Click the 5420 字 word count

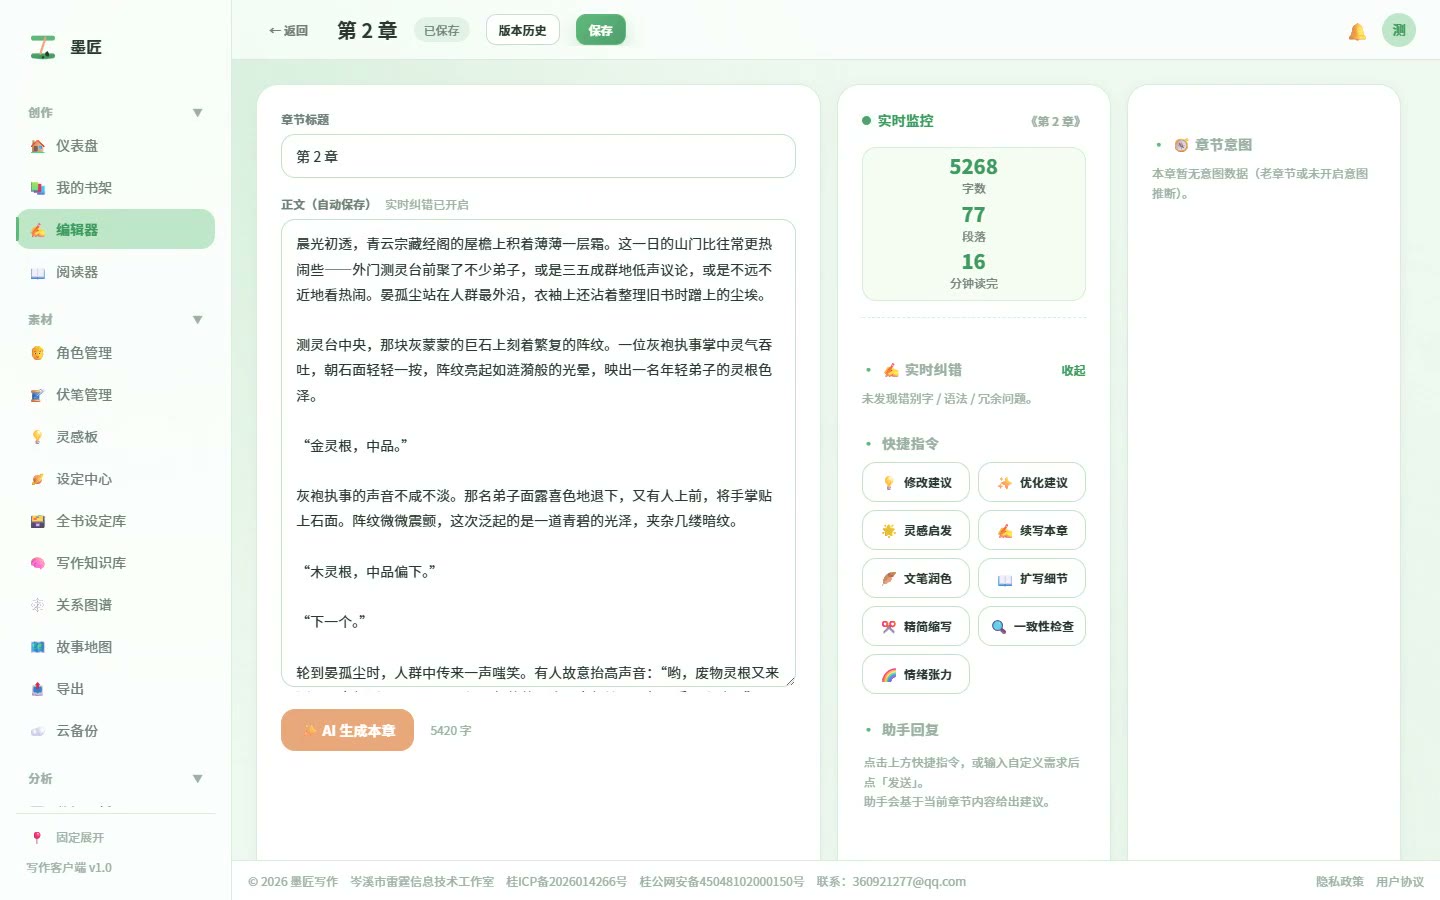[x=450, y=730]
